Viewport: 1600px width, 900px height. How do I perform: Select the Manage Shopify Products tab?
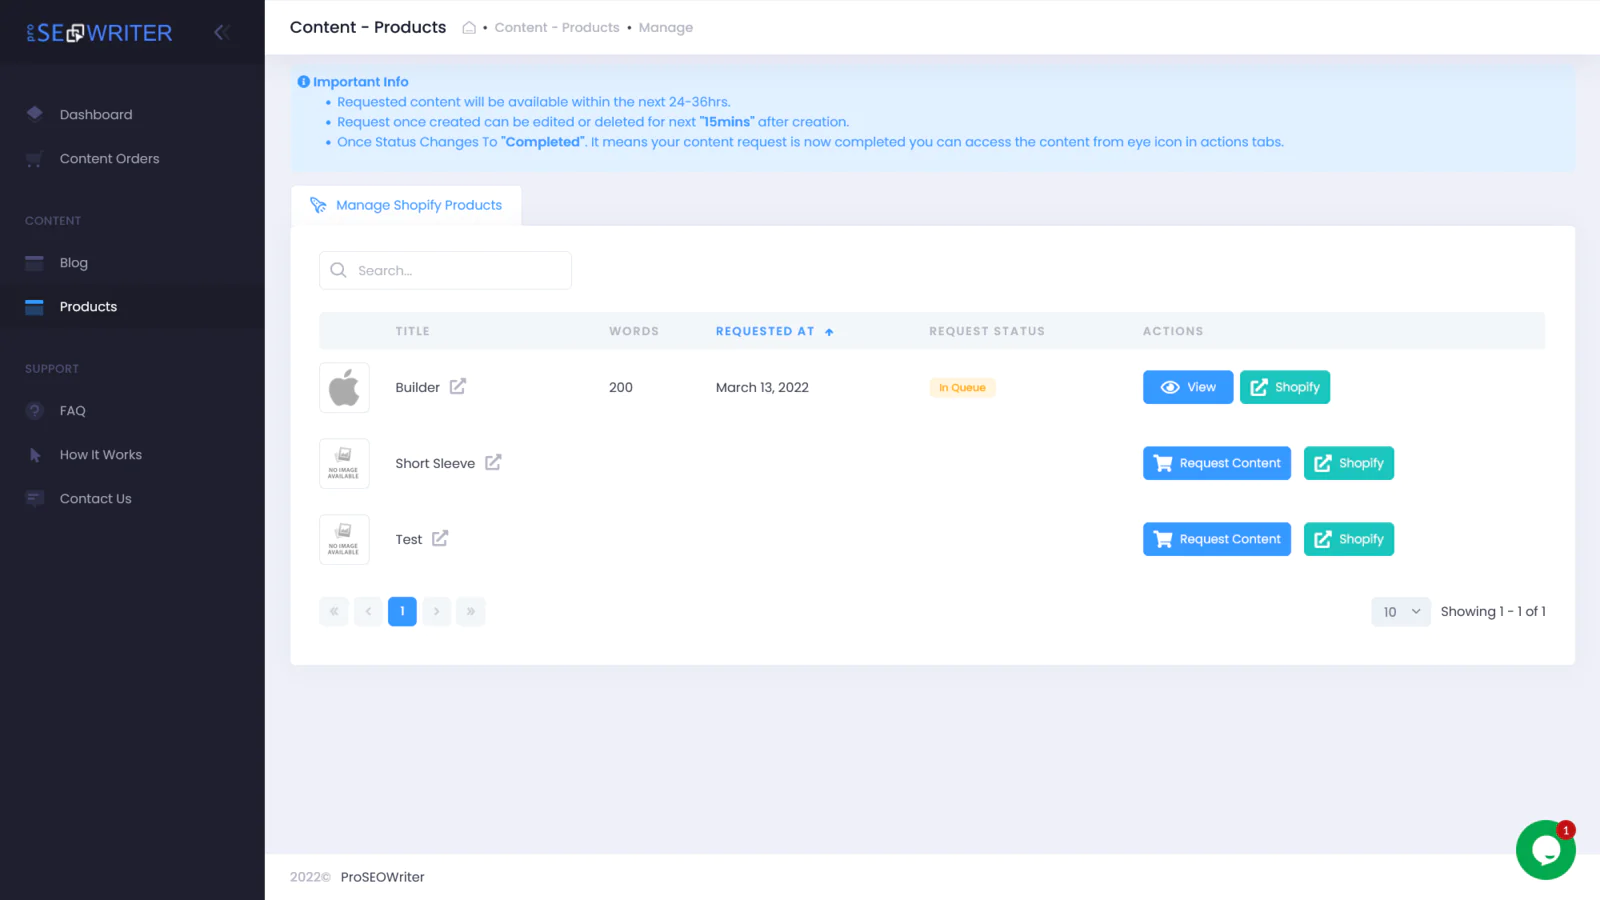[x=406, y=205]
